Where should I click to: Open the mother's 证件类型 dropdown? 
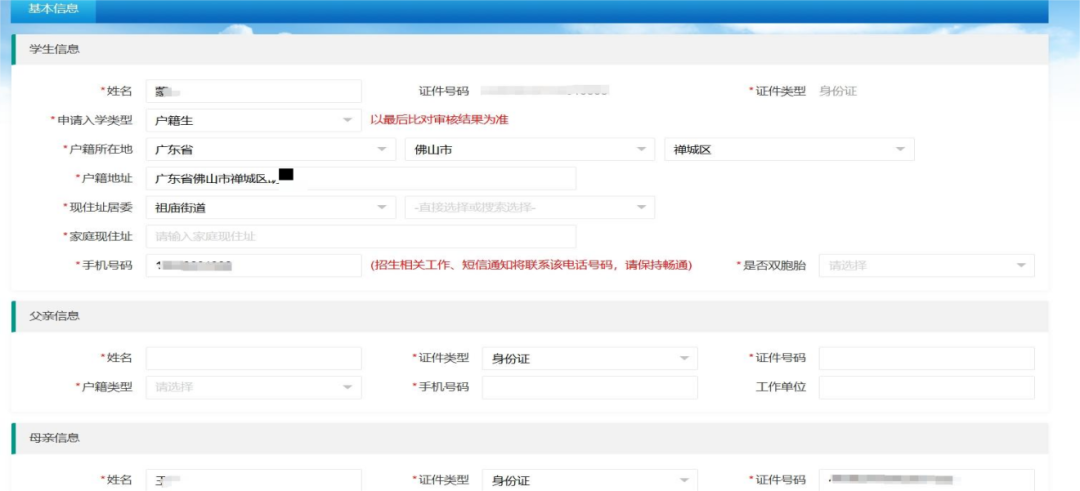click(x=590, y=480)
